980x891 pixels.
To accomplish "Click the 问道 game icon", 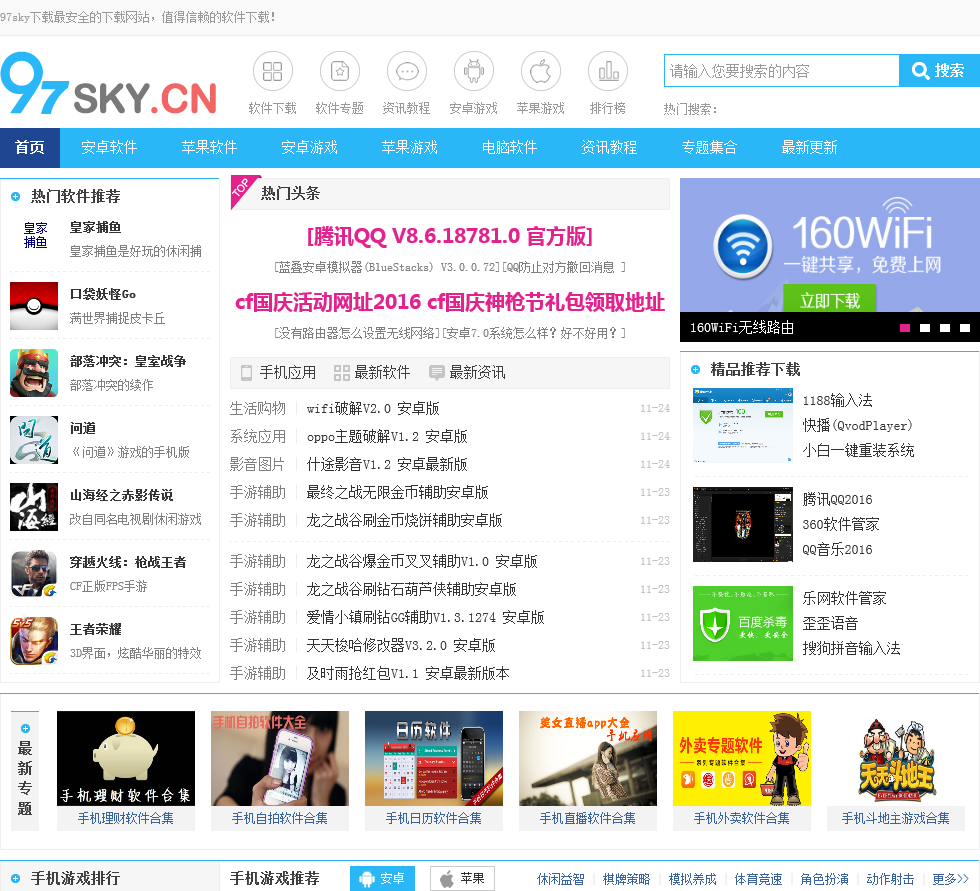I will [x=34, y=440].
